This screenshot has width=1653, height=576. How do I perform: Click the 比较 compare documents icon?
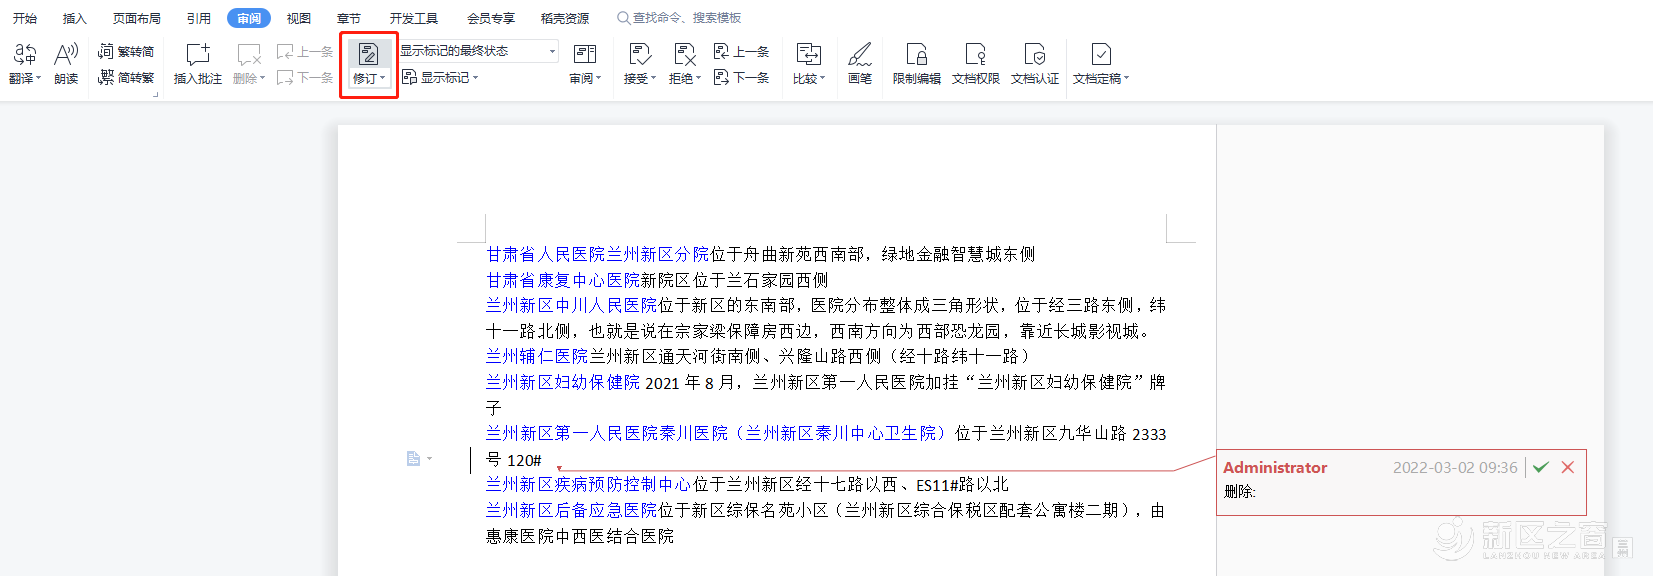point(808,54)
